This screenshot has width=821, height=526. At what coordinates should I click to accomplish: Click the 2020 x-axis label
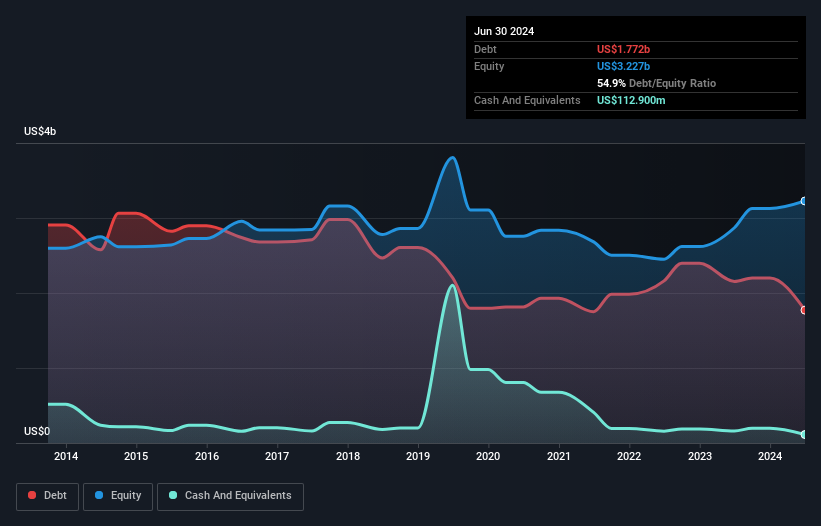[x=488, y=456]
